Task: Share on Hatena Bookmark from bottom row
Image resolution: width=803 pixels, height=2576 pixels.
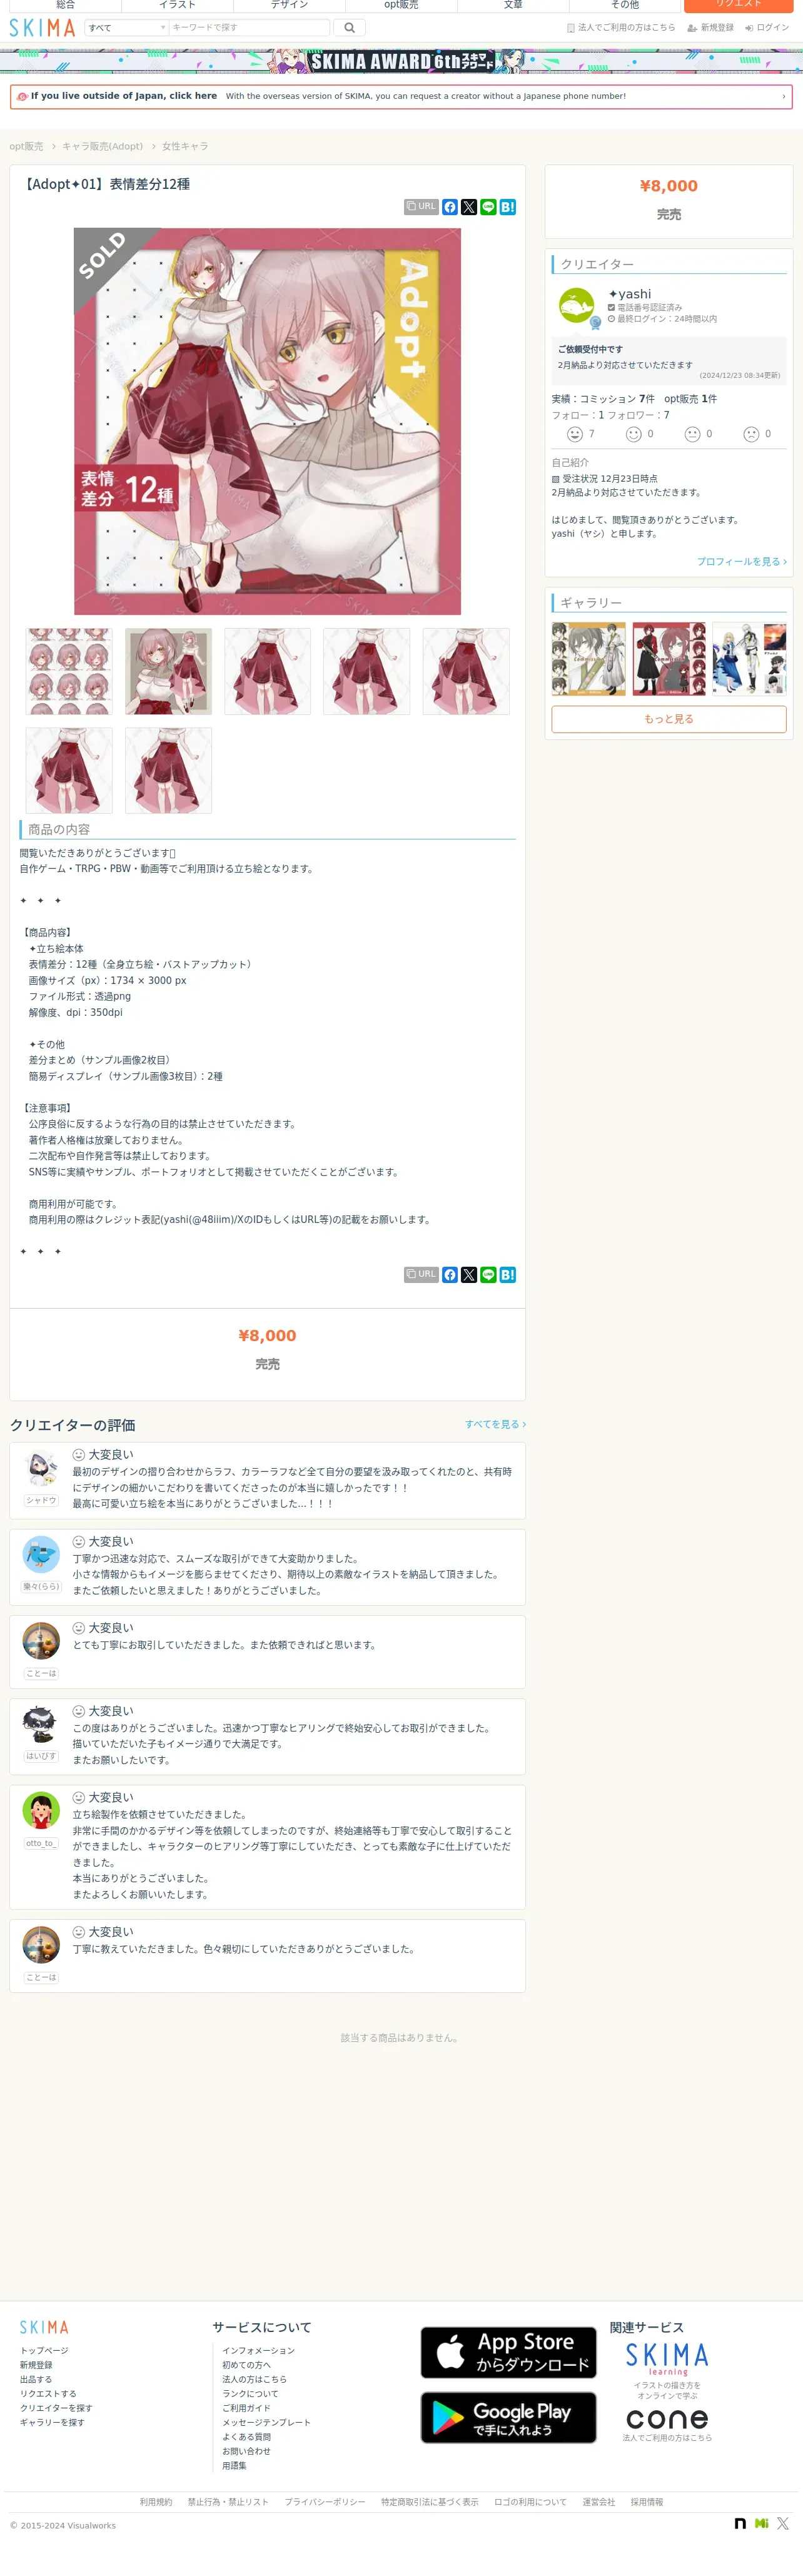Action: (507, 1274)
